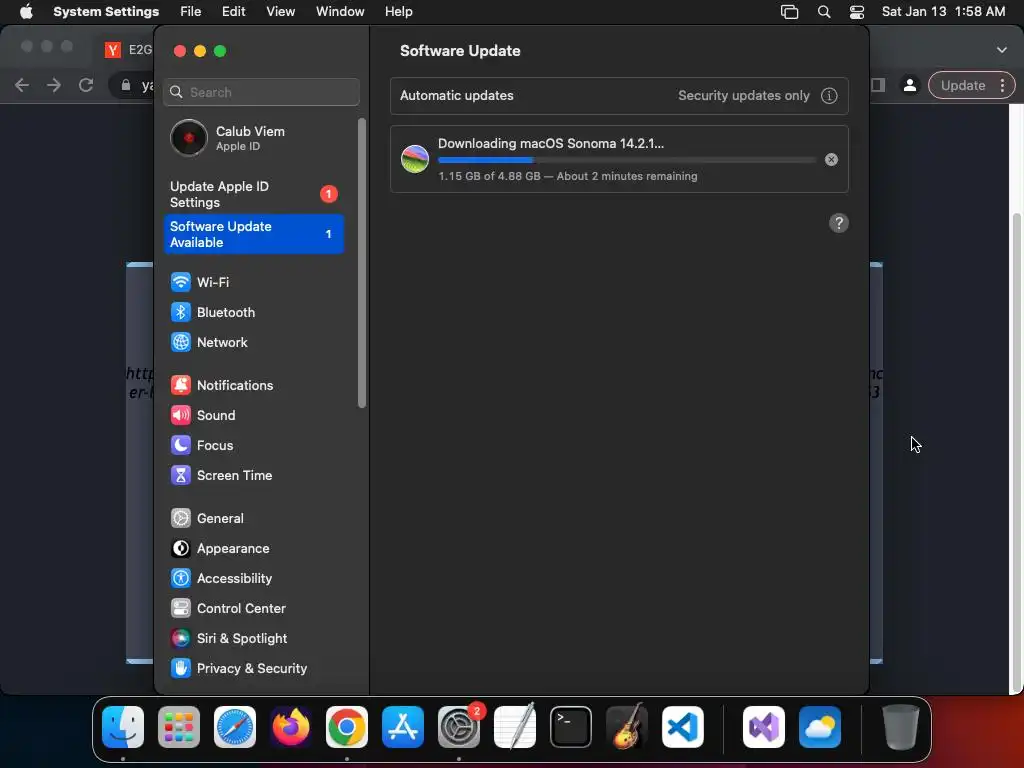Go back in Chrome
This screenshot has height=768, width=1024.
[22, 86]
